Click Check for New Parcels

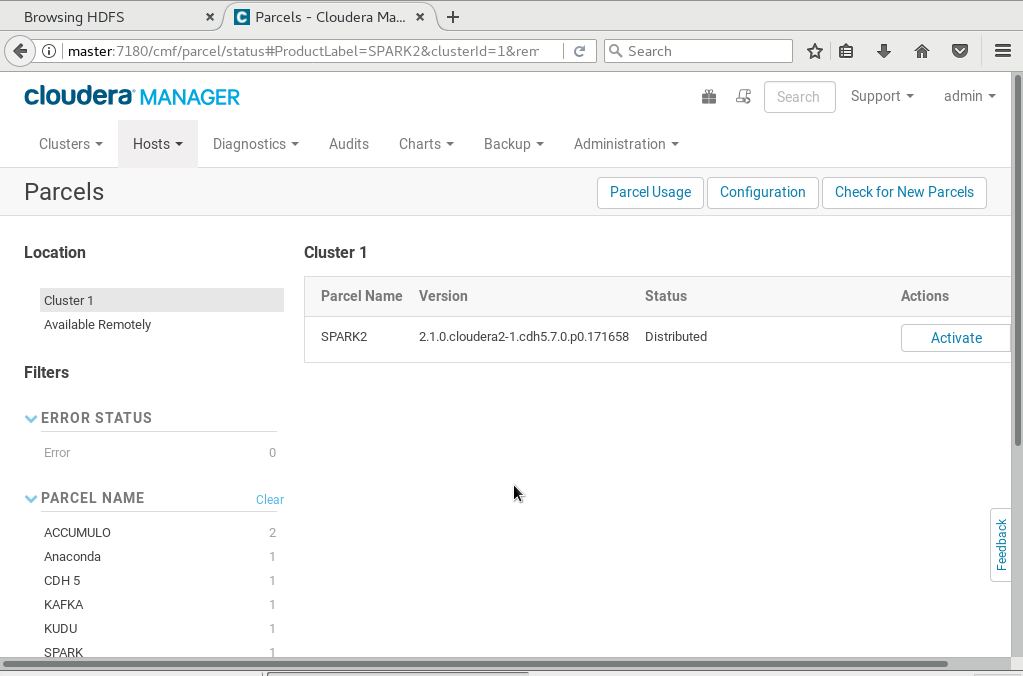click(904, 192)
